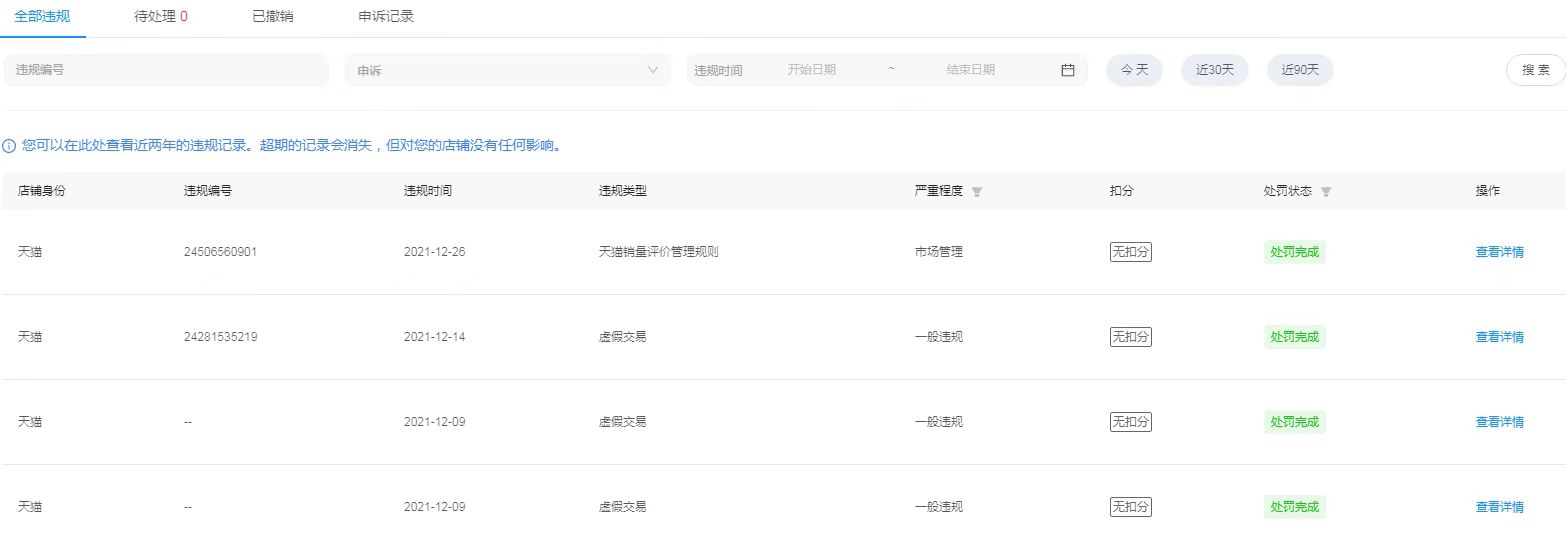
Task: Select the 今天 quick filter
Action: [1134, 70]
